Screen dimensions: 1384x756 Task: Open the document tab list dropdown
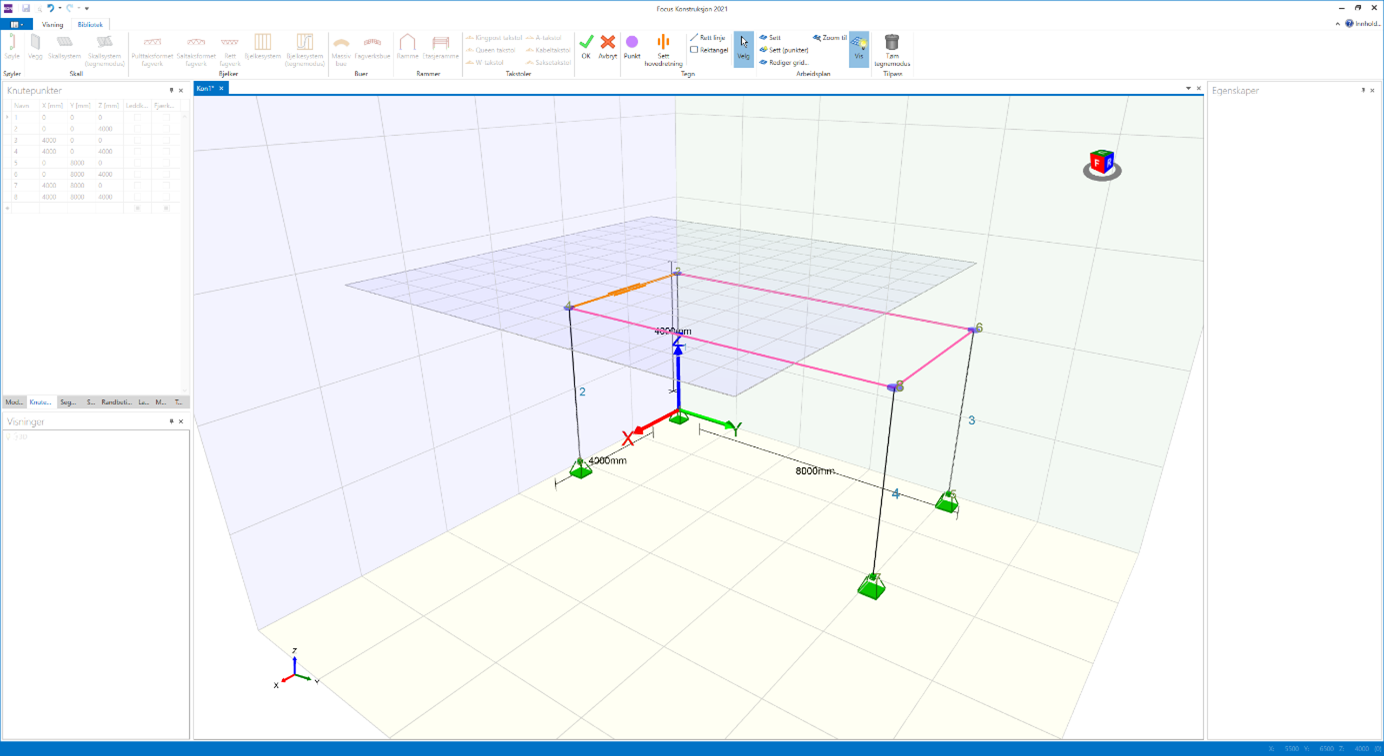(x=1188, y=88)
